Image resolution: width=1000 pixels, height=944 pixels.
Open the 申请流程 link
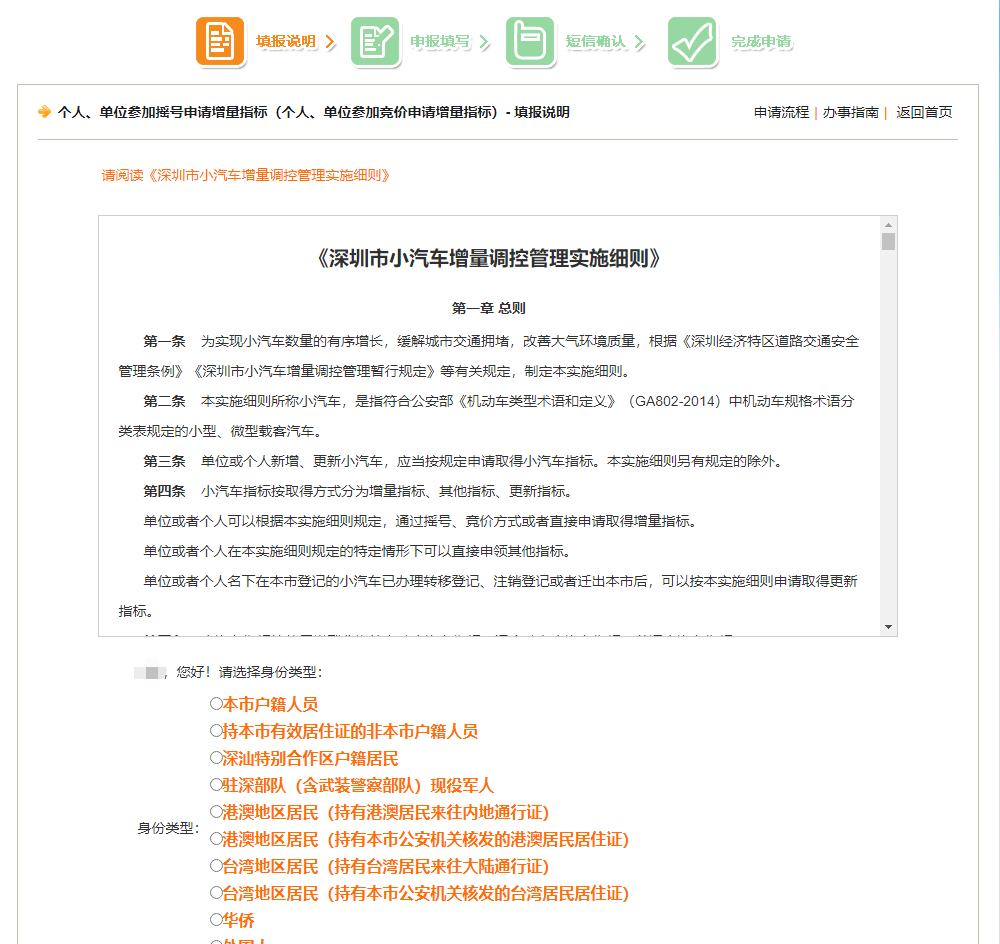(x=781, y=112)
